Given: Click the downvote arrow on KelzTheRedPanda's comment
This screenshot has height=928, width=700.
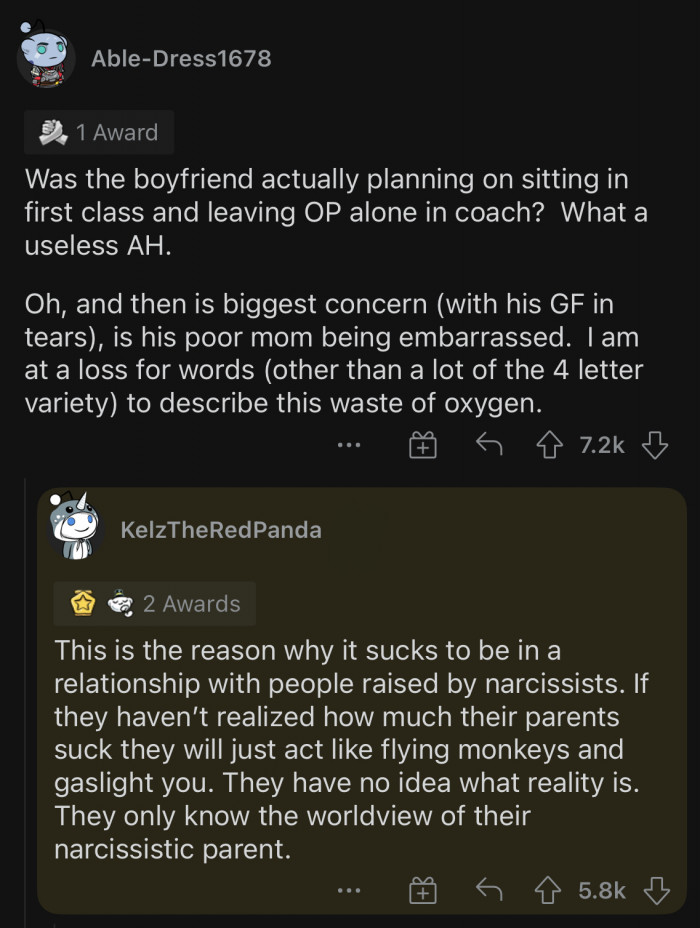Looking at the screenshot, I should [656, 890].
